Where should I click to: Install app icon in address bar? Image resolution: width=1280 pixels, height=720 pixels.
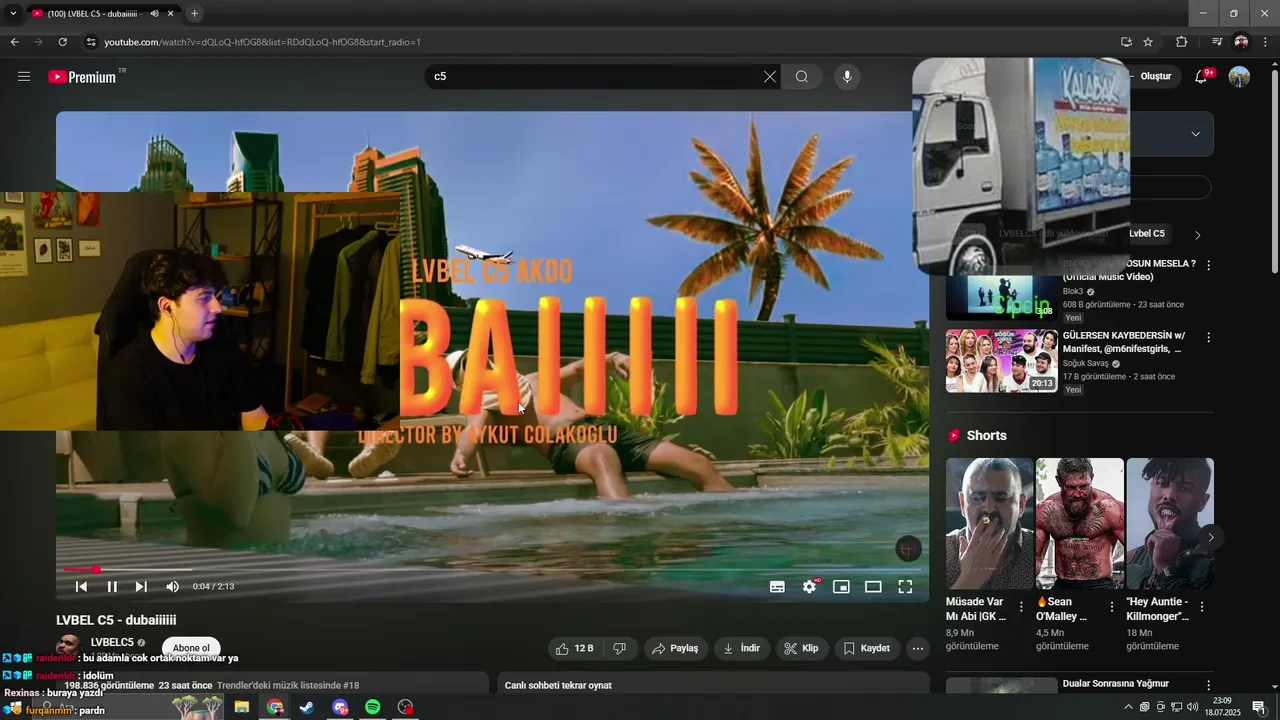point(1126,42)
